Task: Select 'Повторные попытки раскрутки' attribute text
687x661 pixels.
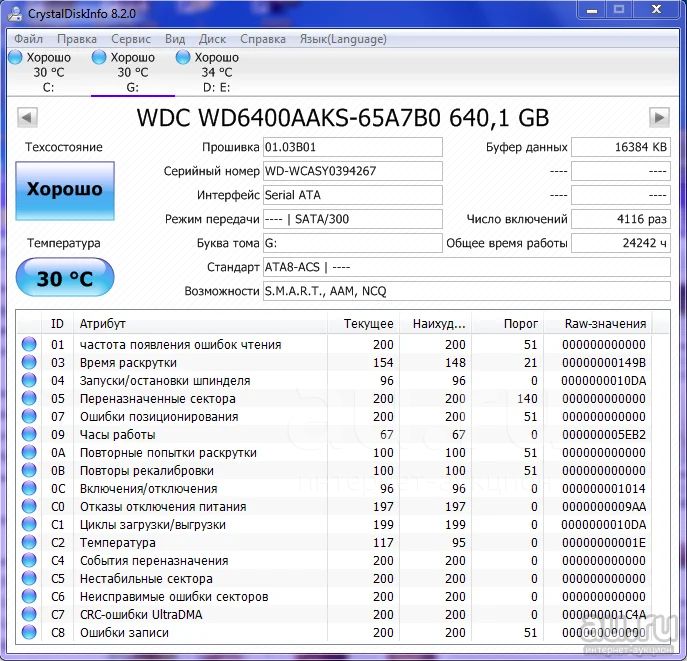Action: point(168,452)
